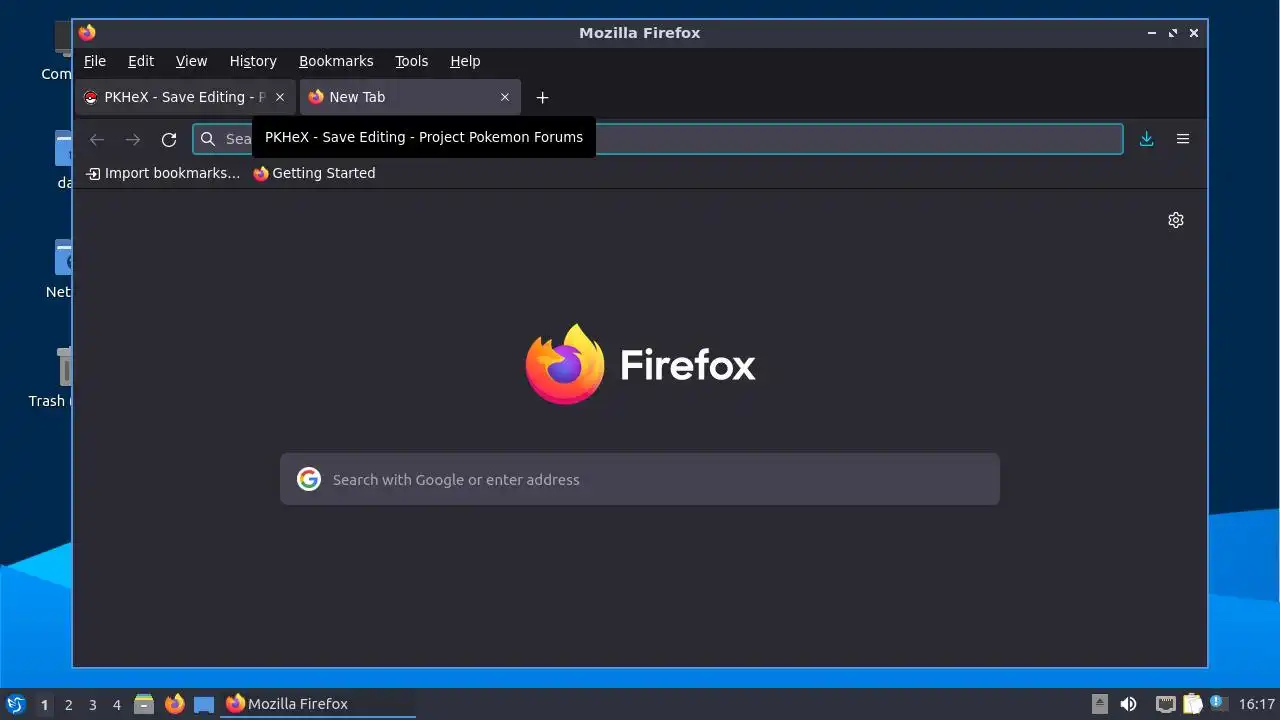Open the Firefox application menu

[1183, 139]
